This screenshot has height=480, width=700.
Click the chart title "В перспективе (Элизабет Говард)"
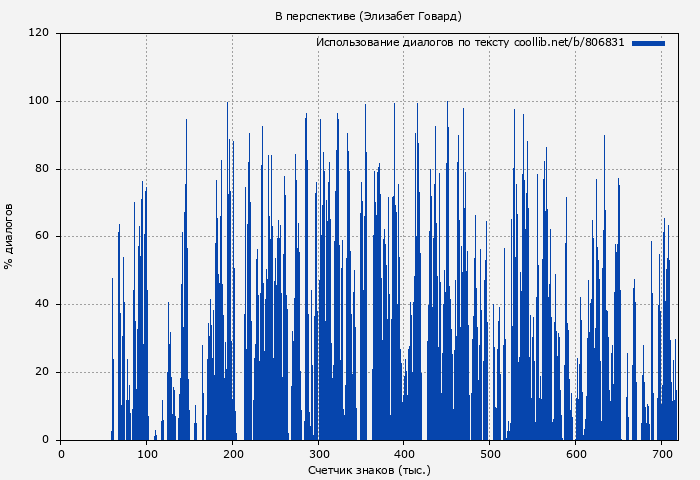[x=369, y=16]
